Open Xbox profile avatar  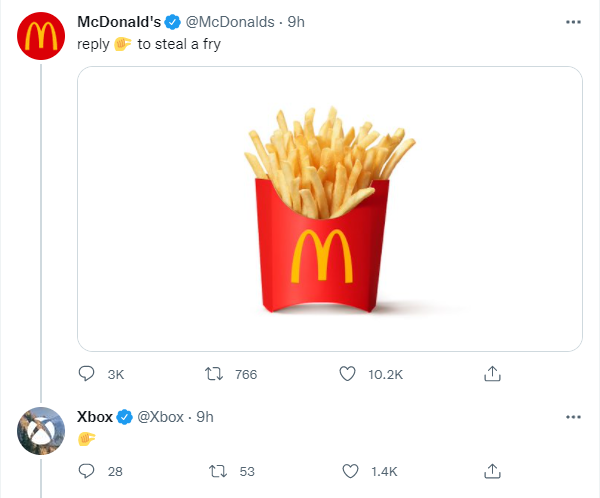(40, 431)
